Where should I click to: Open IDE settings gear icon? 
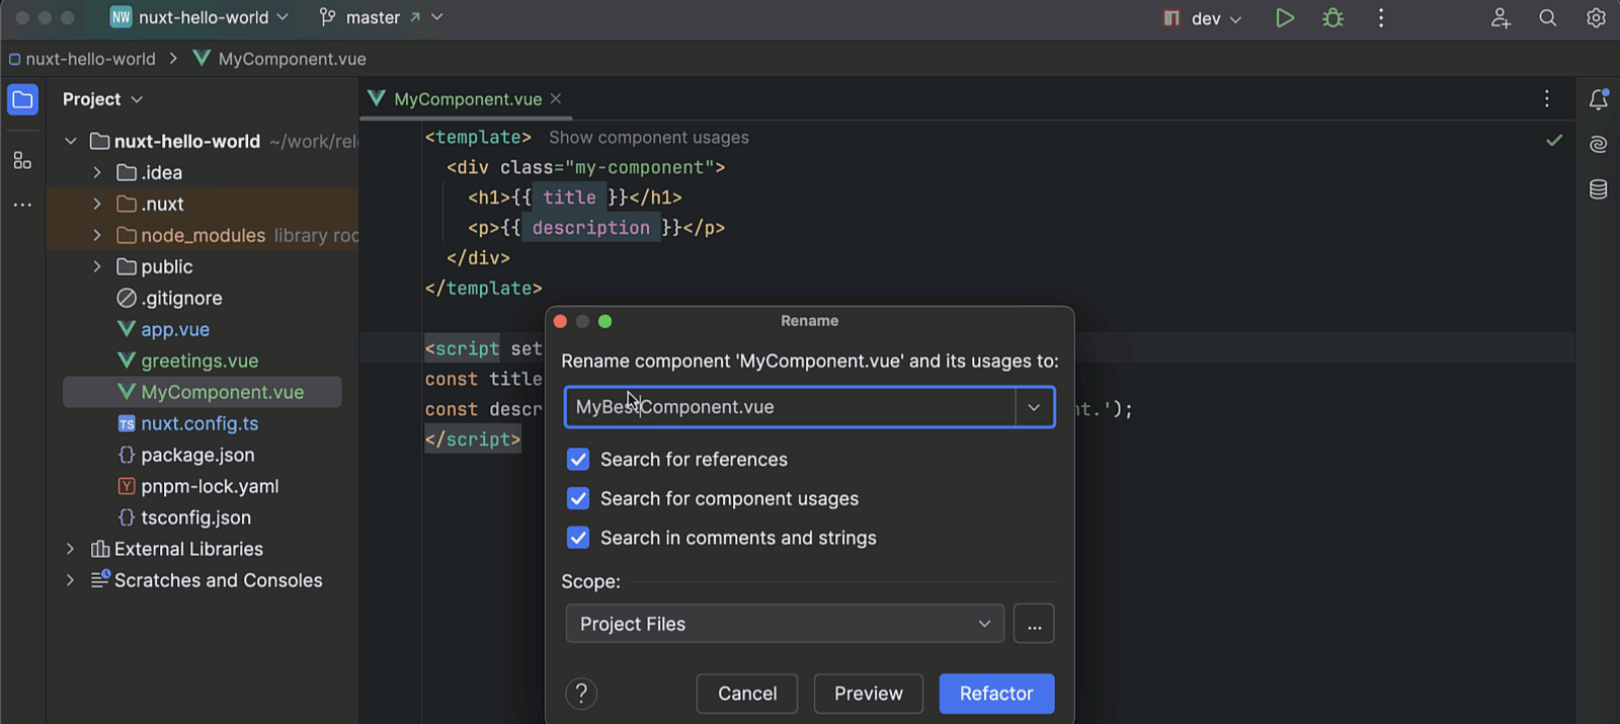point(1596,18)
